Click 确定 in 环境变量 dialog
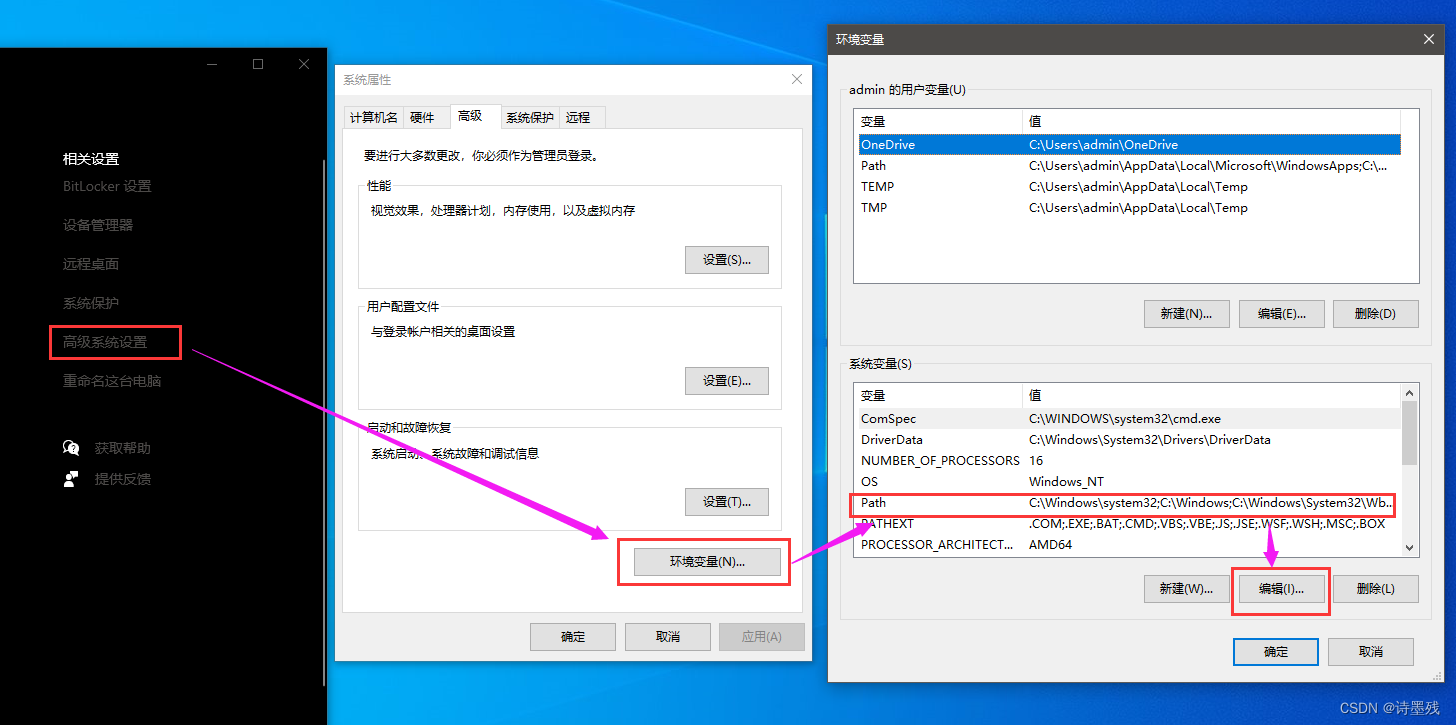Viewport: 1456px width, 725px height. [x=1276, y=652]
